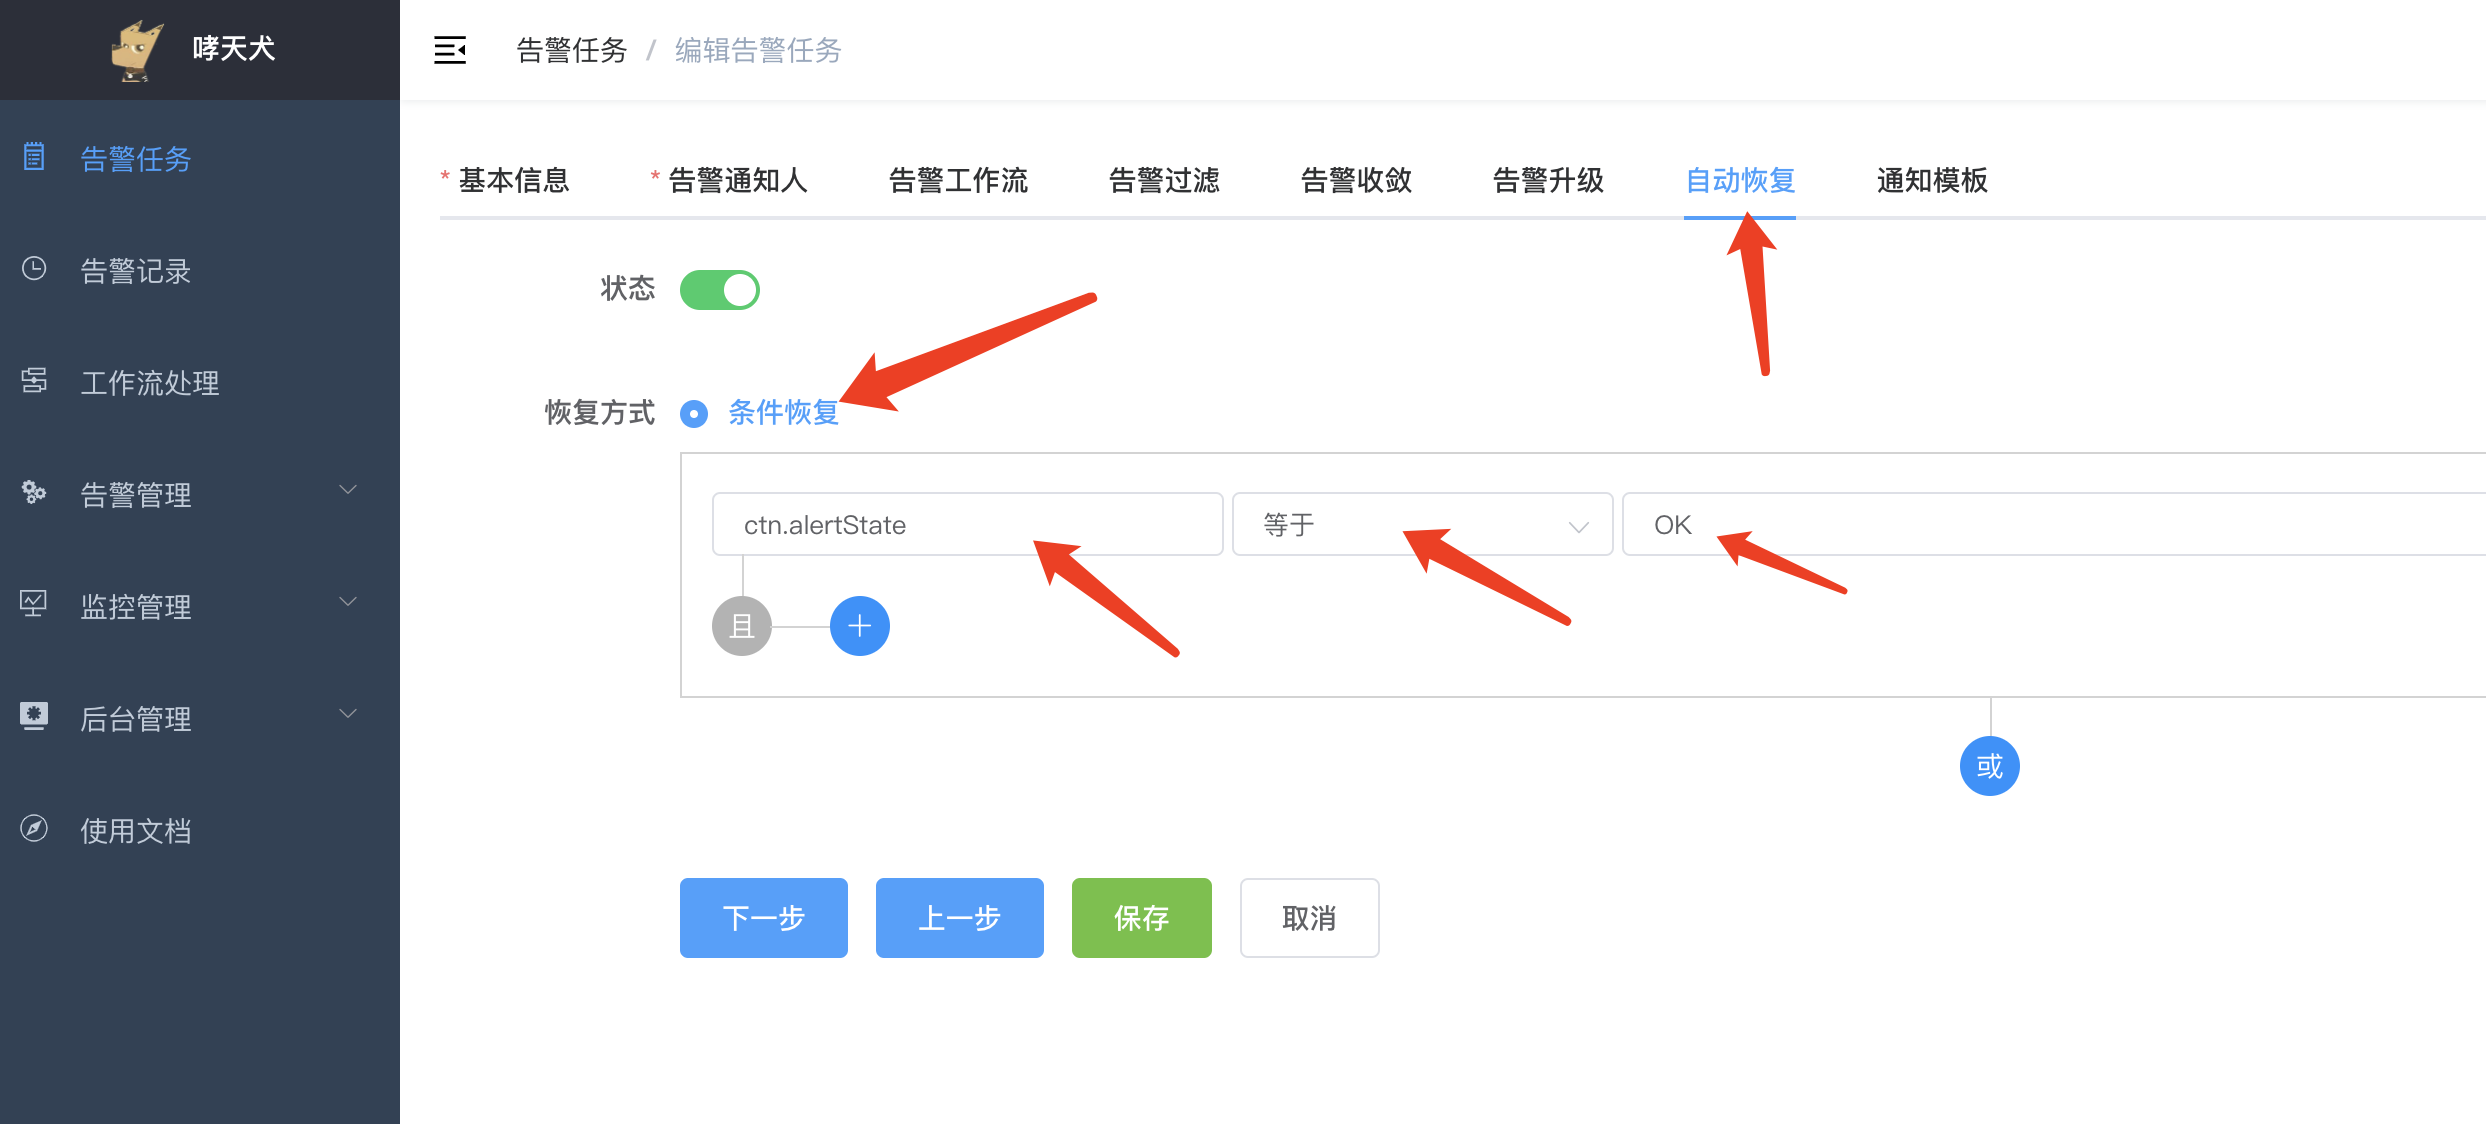The height and width of the screenshot is (1124, 2486).
Task: Switch to the 基本信息 tab
Action: pos(514,181)
